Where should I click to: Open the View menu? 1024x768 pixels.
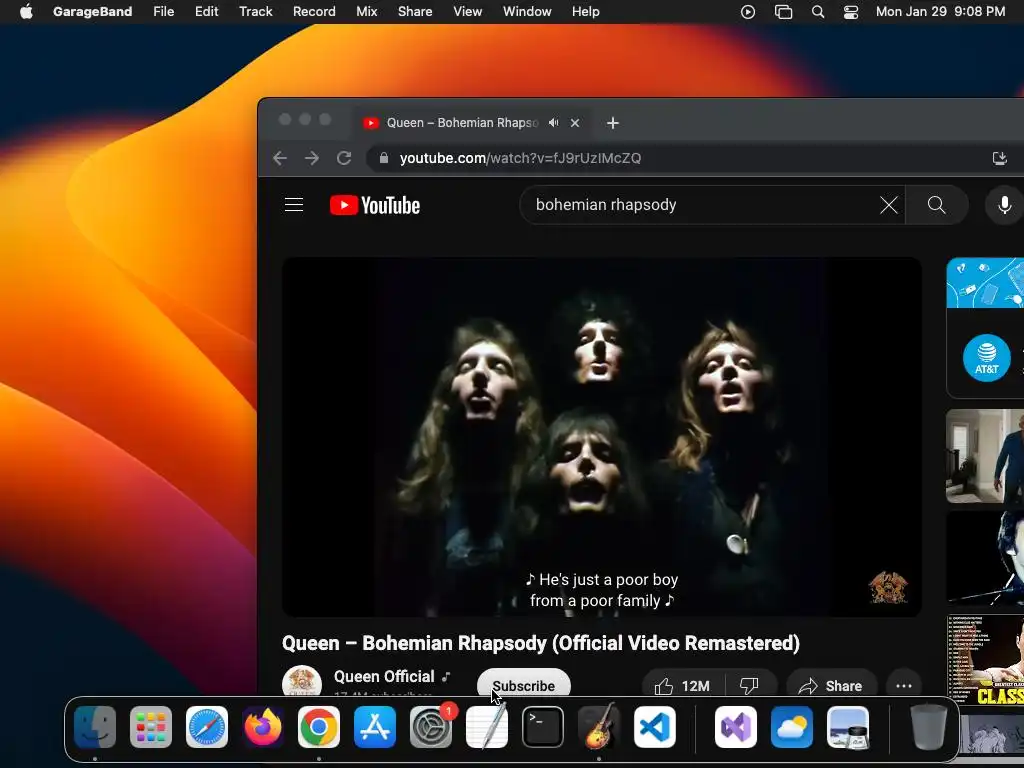(x=468, y=11)
